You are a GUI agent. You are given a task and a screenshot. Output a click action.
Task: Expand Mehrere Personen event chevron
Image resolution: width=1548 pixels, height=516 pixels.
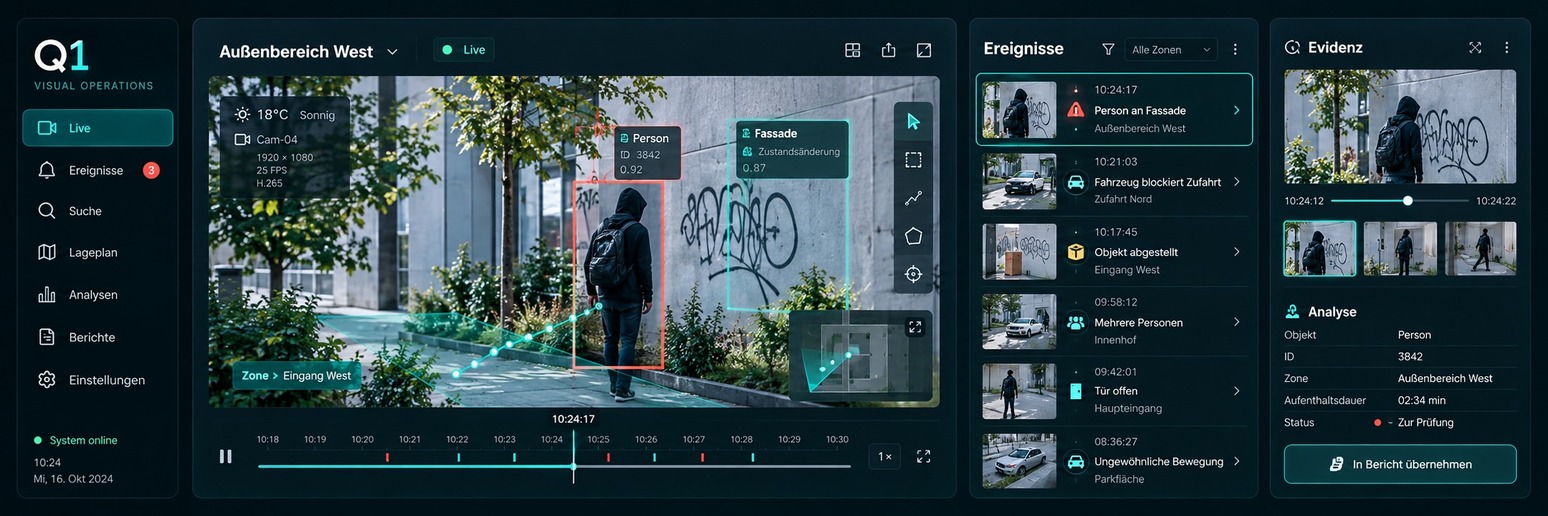1237,322
